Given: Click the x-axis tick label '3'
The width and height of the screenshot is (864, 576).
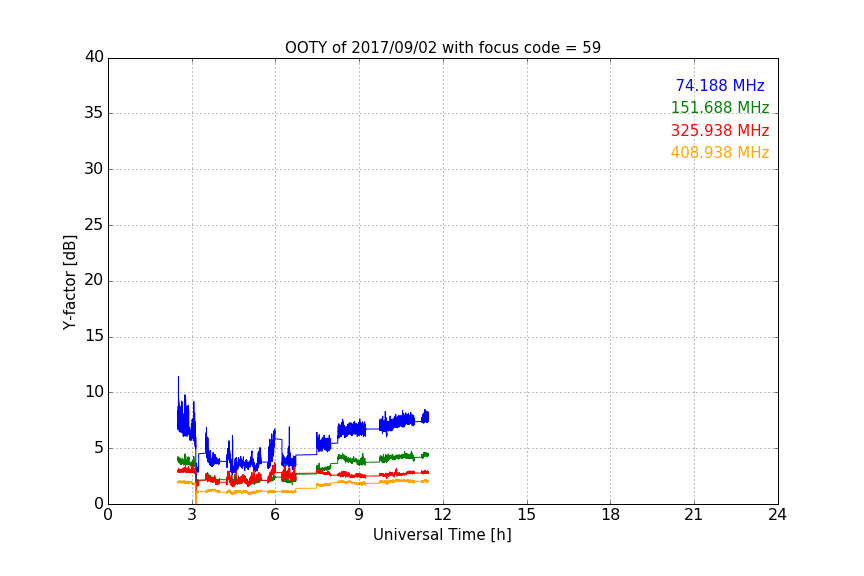Looking at the screenshot, I should [192, 515].
